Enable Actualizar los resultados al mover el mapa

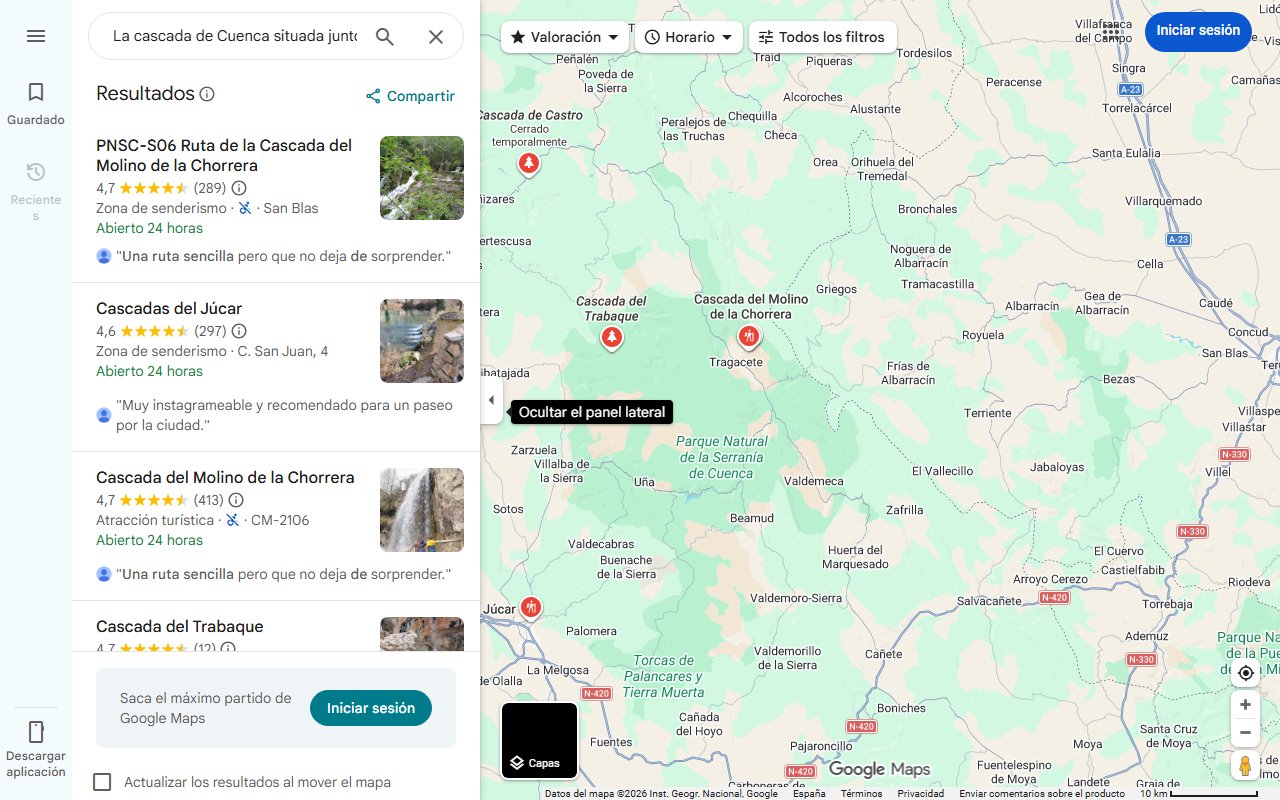102,782
